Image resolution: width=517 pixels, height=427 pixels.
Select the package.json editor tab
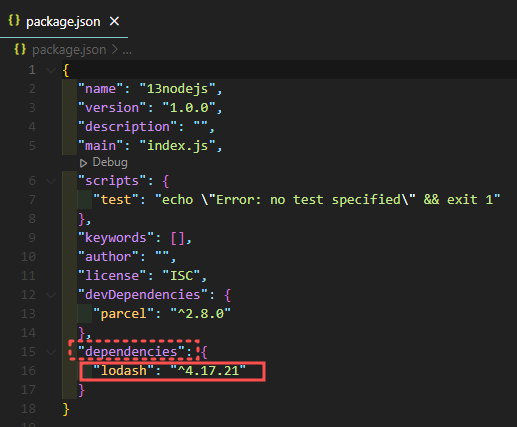coord(64,21)
